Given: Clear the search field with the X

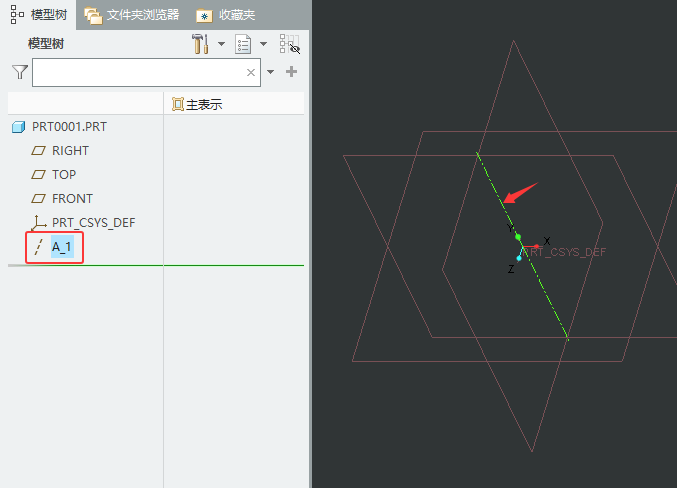Looking at the screenshot, I should click(251, 73).
